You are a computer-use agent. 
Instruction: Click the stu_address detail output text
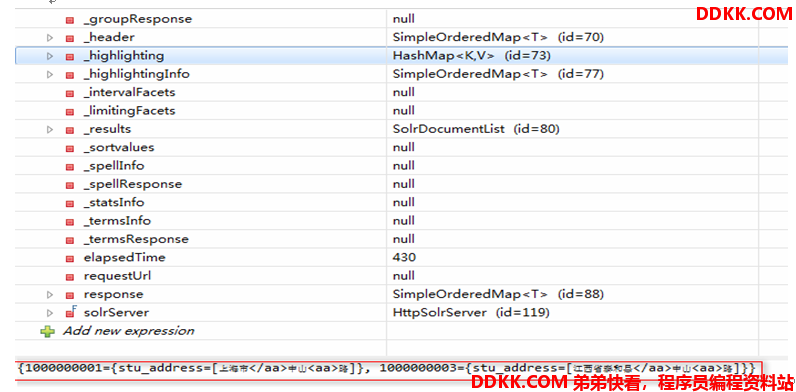tap(387, 369)
